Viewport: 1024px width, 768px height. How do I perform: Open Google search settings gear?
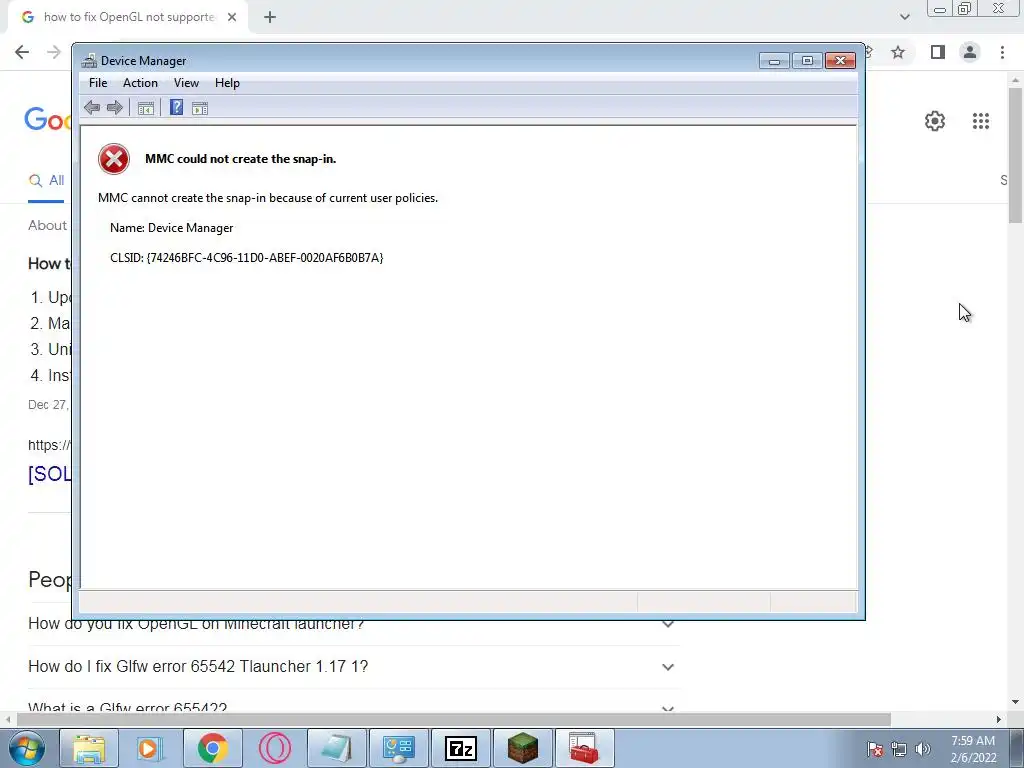click(935, 121)
